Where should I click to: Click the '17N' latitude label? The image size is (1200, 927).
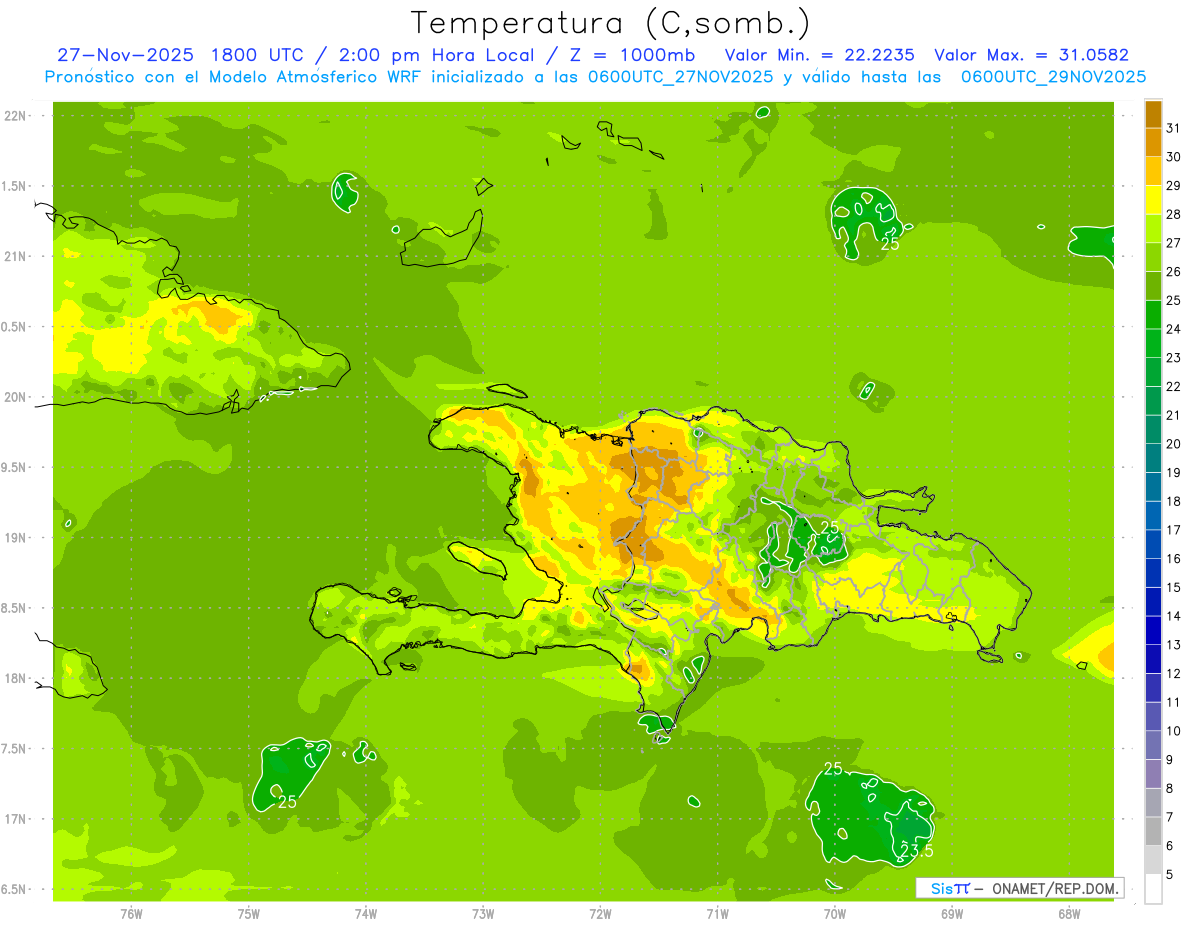click(15, 820)
